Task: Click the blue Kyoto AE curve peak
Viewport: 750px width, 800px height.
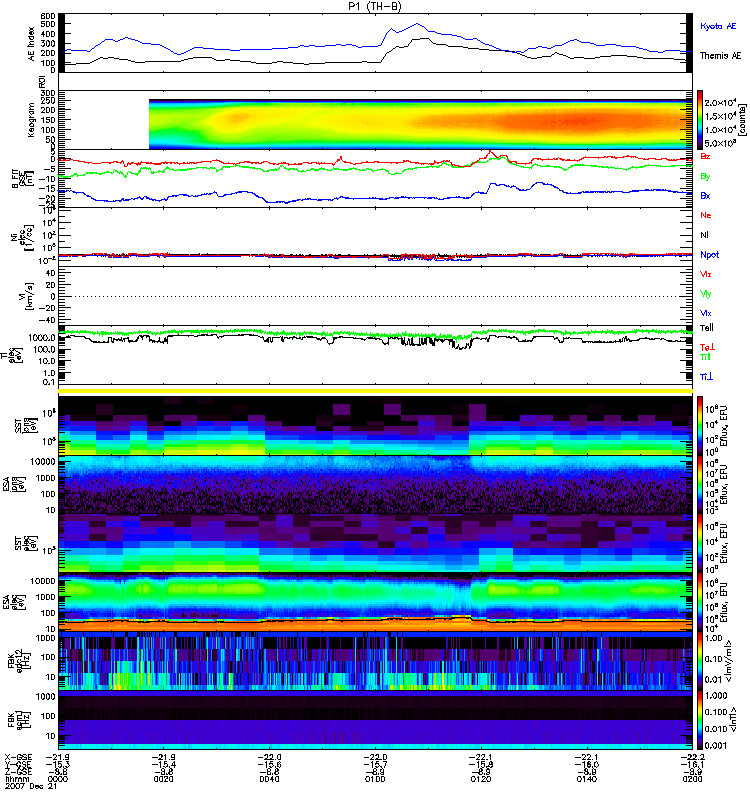Action: 417,23
